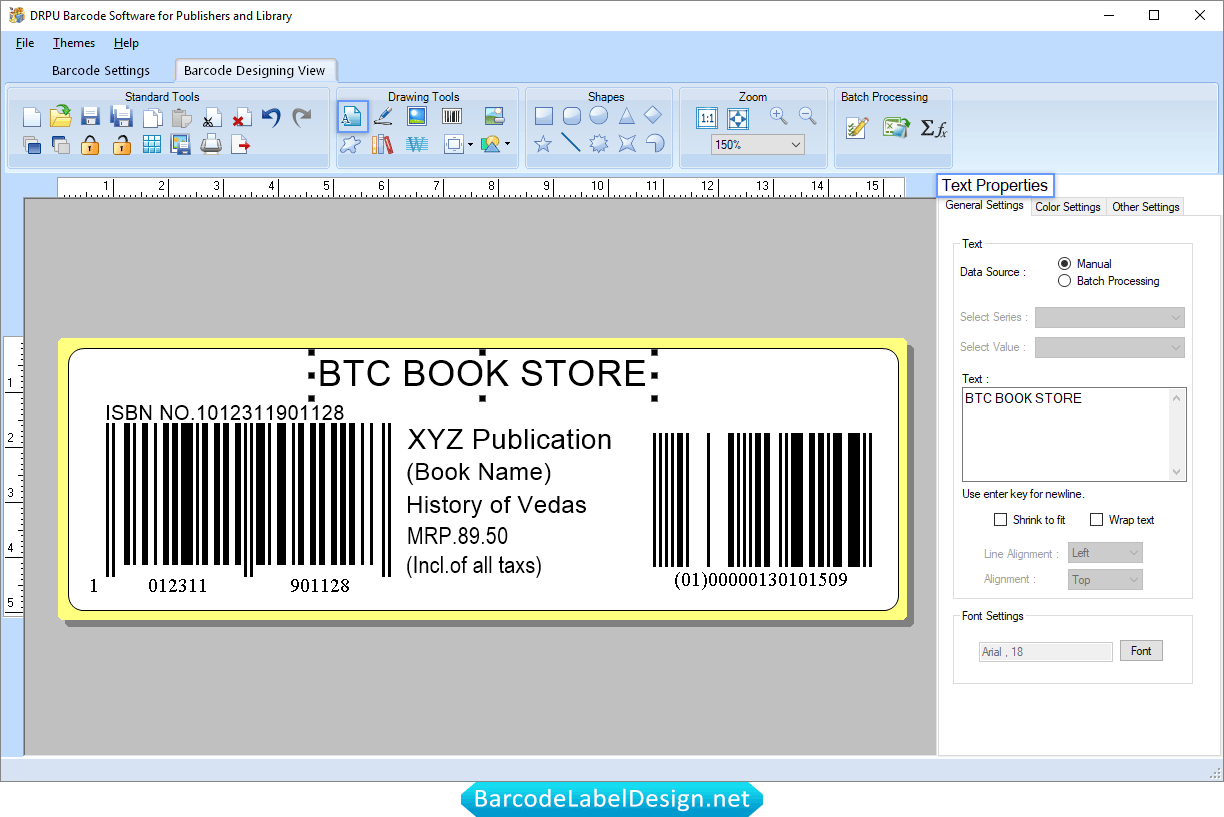Image resolution: width=1224 pixels, height=817 pixels.
Task: Select the BTC BOOK STORE label text
Action: point(482,374)
